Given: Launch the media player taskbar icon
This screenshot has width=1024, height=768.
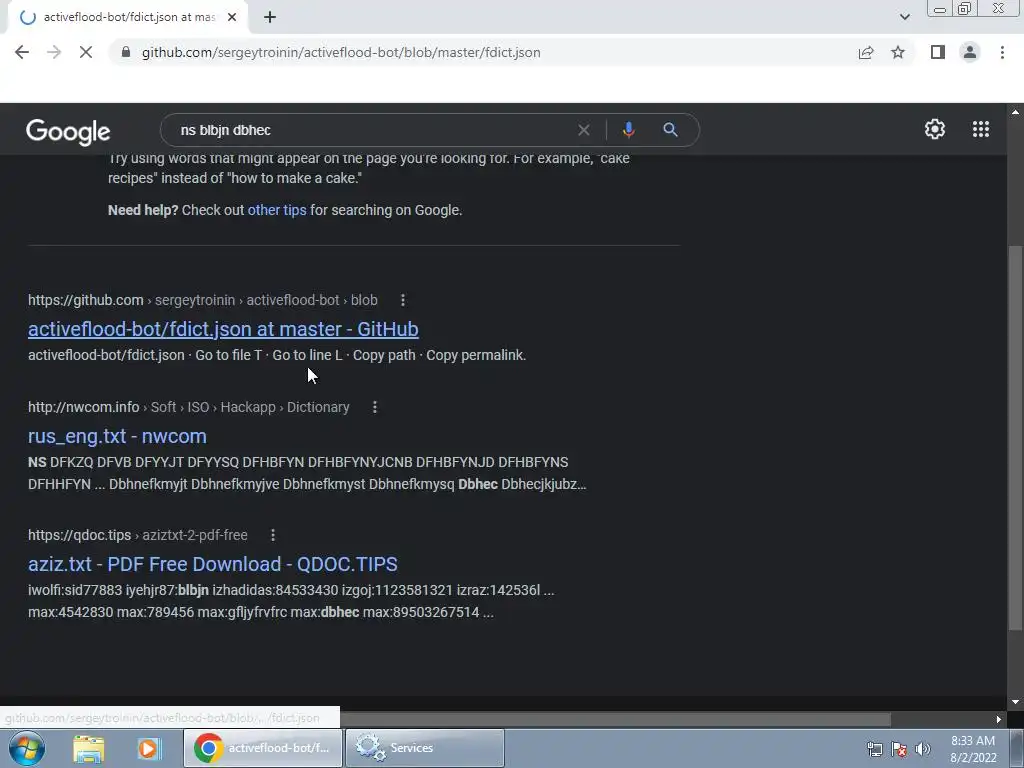Looking at the screenshot, I should click(x=148, y=748).
